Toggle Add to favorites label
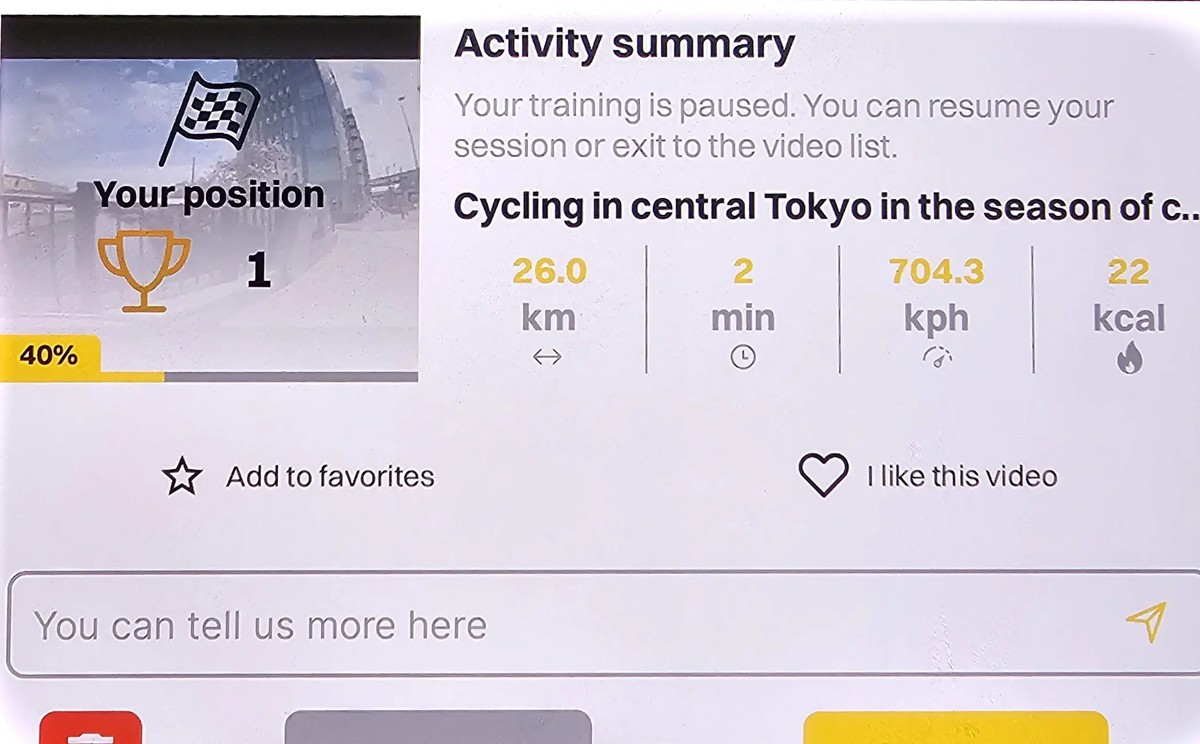 coord(330,477)
